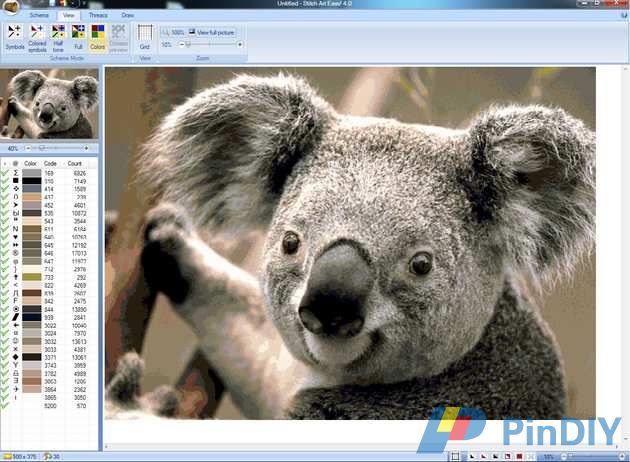630x462 pixels.
Task: Click the Color column header
Action: [30, 163]
